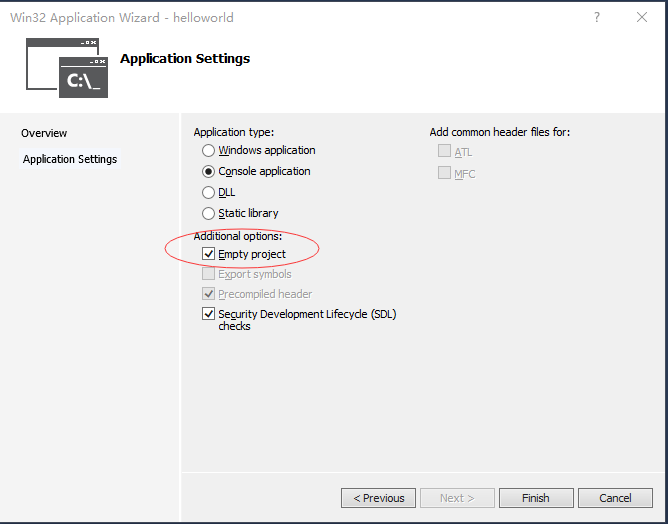Select Console application radio button
668x524 pixels.
point(209,172)
